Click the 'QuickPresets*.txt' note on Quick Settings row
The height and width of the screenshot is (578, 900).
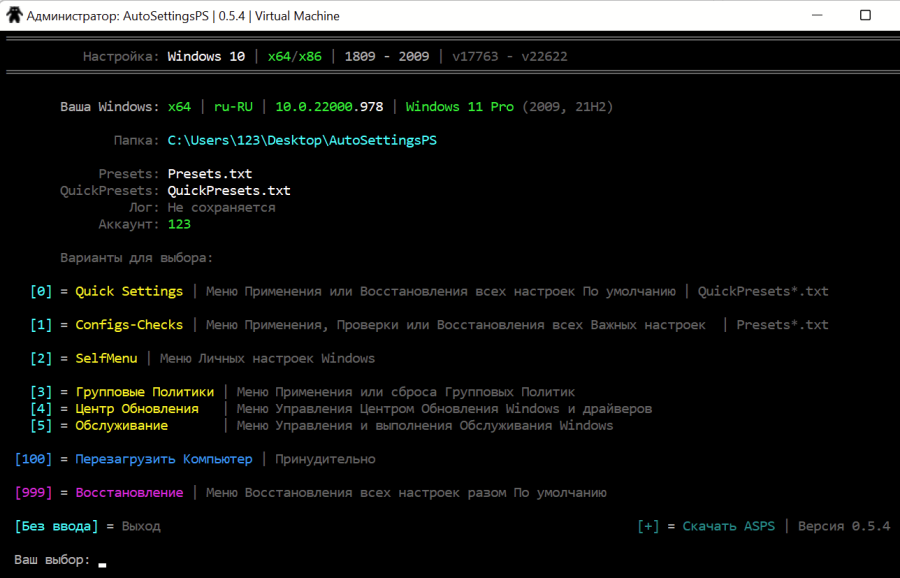click(763, 292)
